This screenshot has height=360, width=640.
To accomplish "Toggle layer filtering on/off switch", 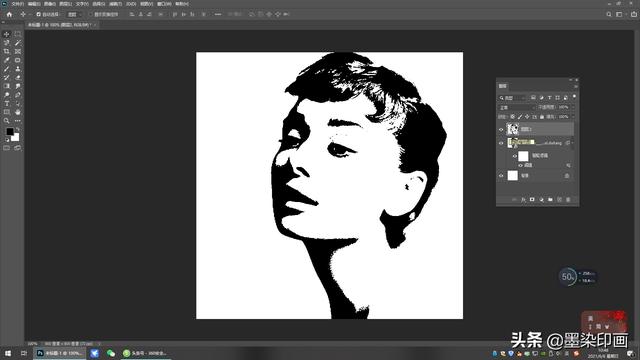I will click(574, 97).
